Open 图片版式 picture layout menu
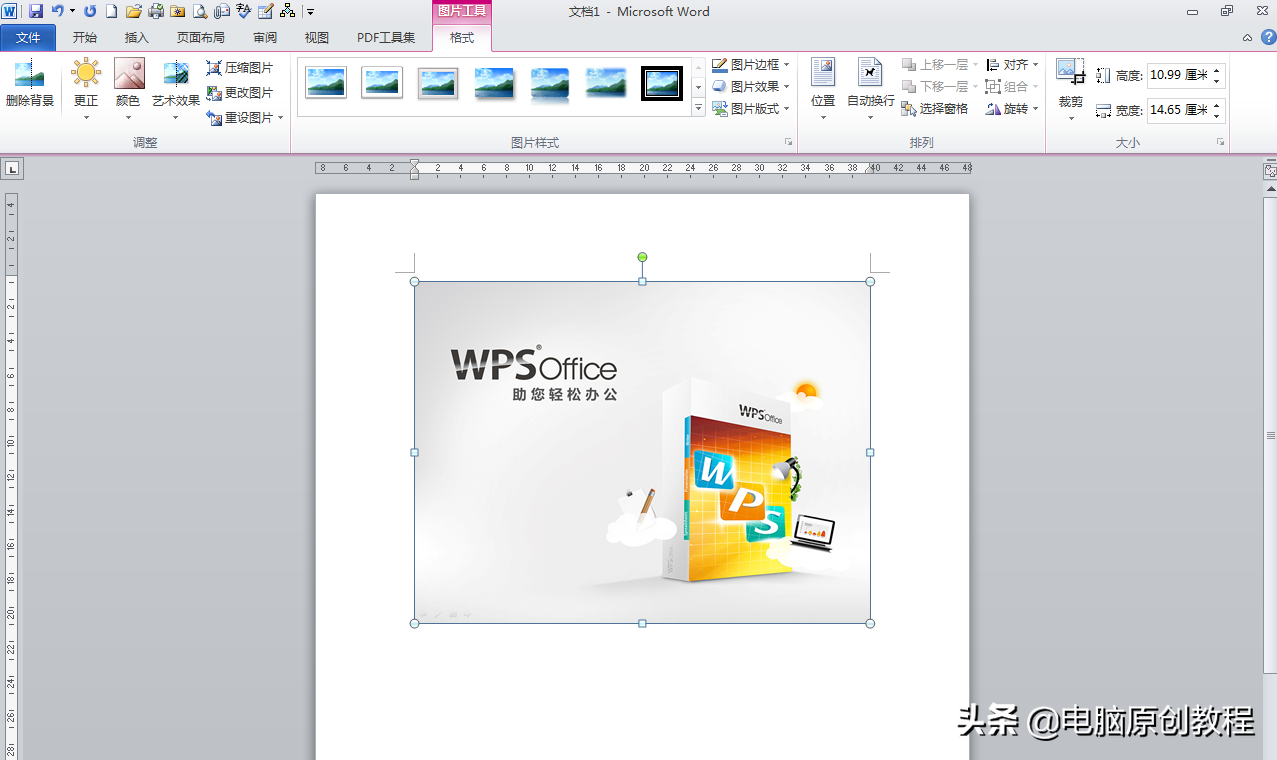Screen dimensions: 1277x760 [x=751, y=109]
